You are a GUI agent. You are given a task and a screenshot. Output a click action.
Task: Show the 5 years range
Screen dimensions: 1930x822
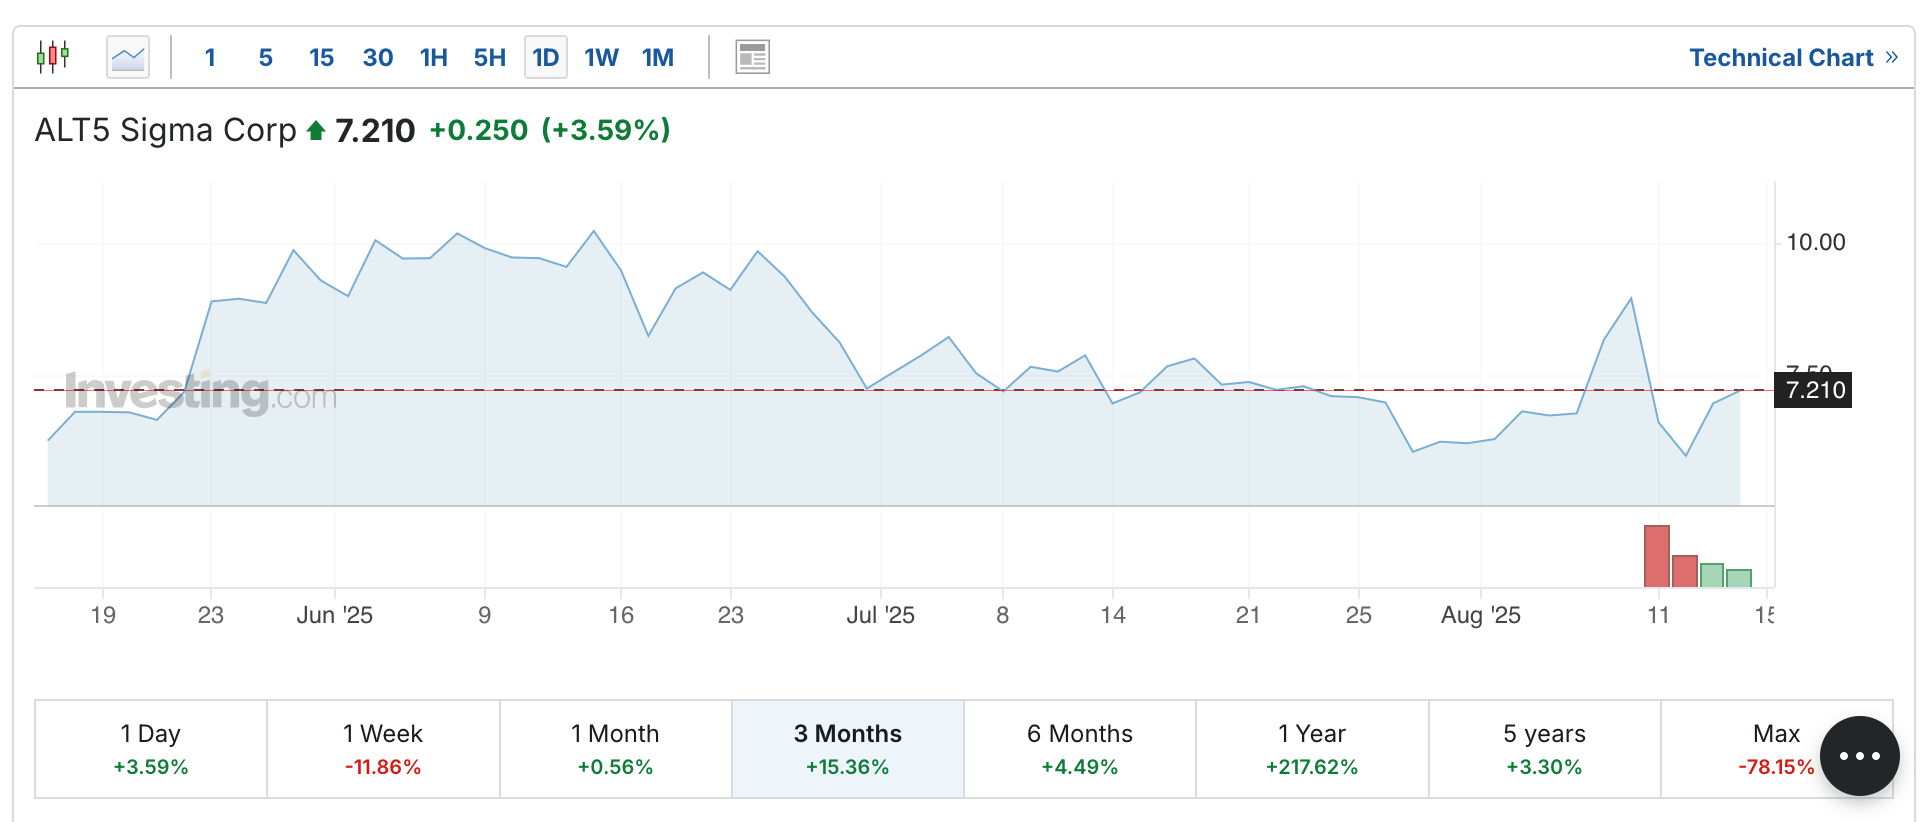pos(1544,749)
